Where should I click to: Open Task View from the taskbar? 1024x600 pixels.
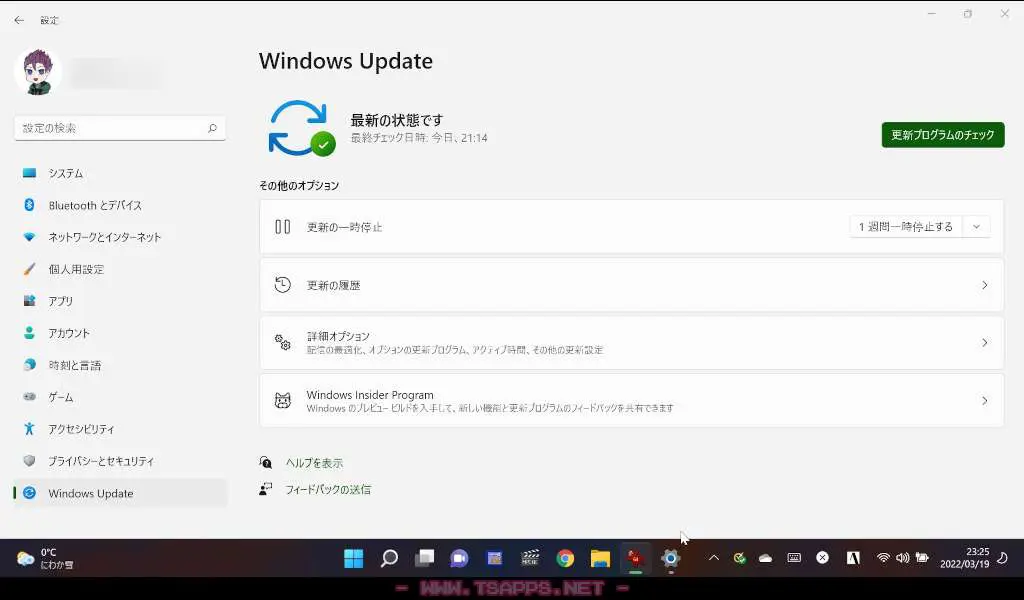coord(424,559)
